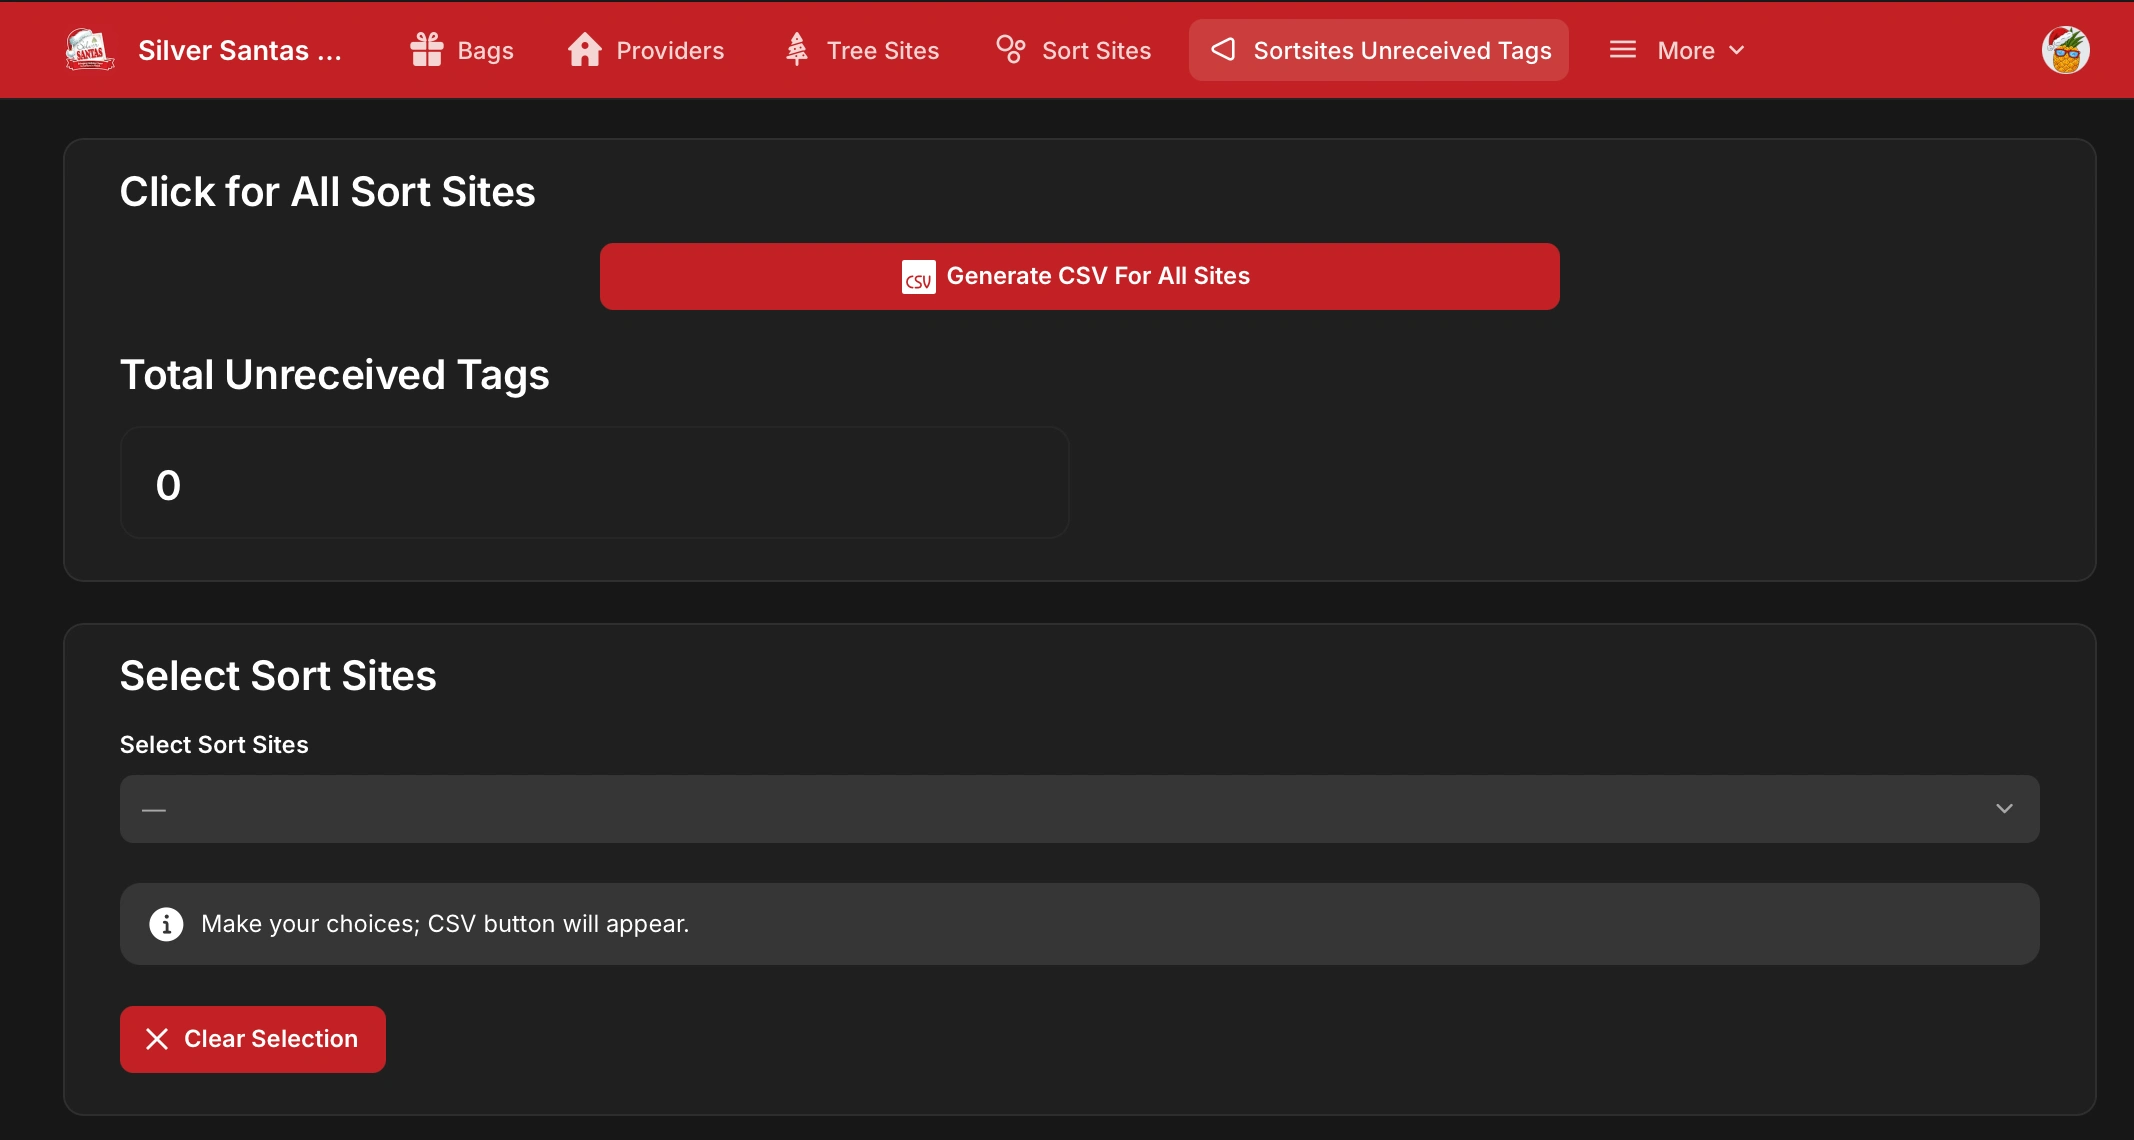The height and width of the screenshot is (1140, 2134).
Task: Expand the More menu chevron
Action: pyautogui.click(x=1737, y=50)
